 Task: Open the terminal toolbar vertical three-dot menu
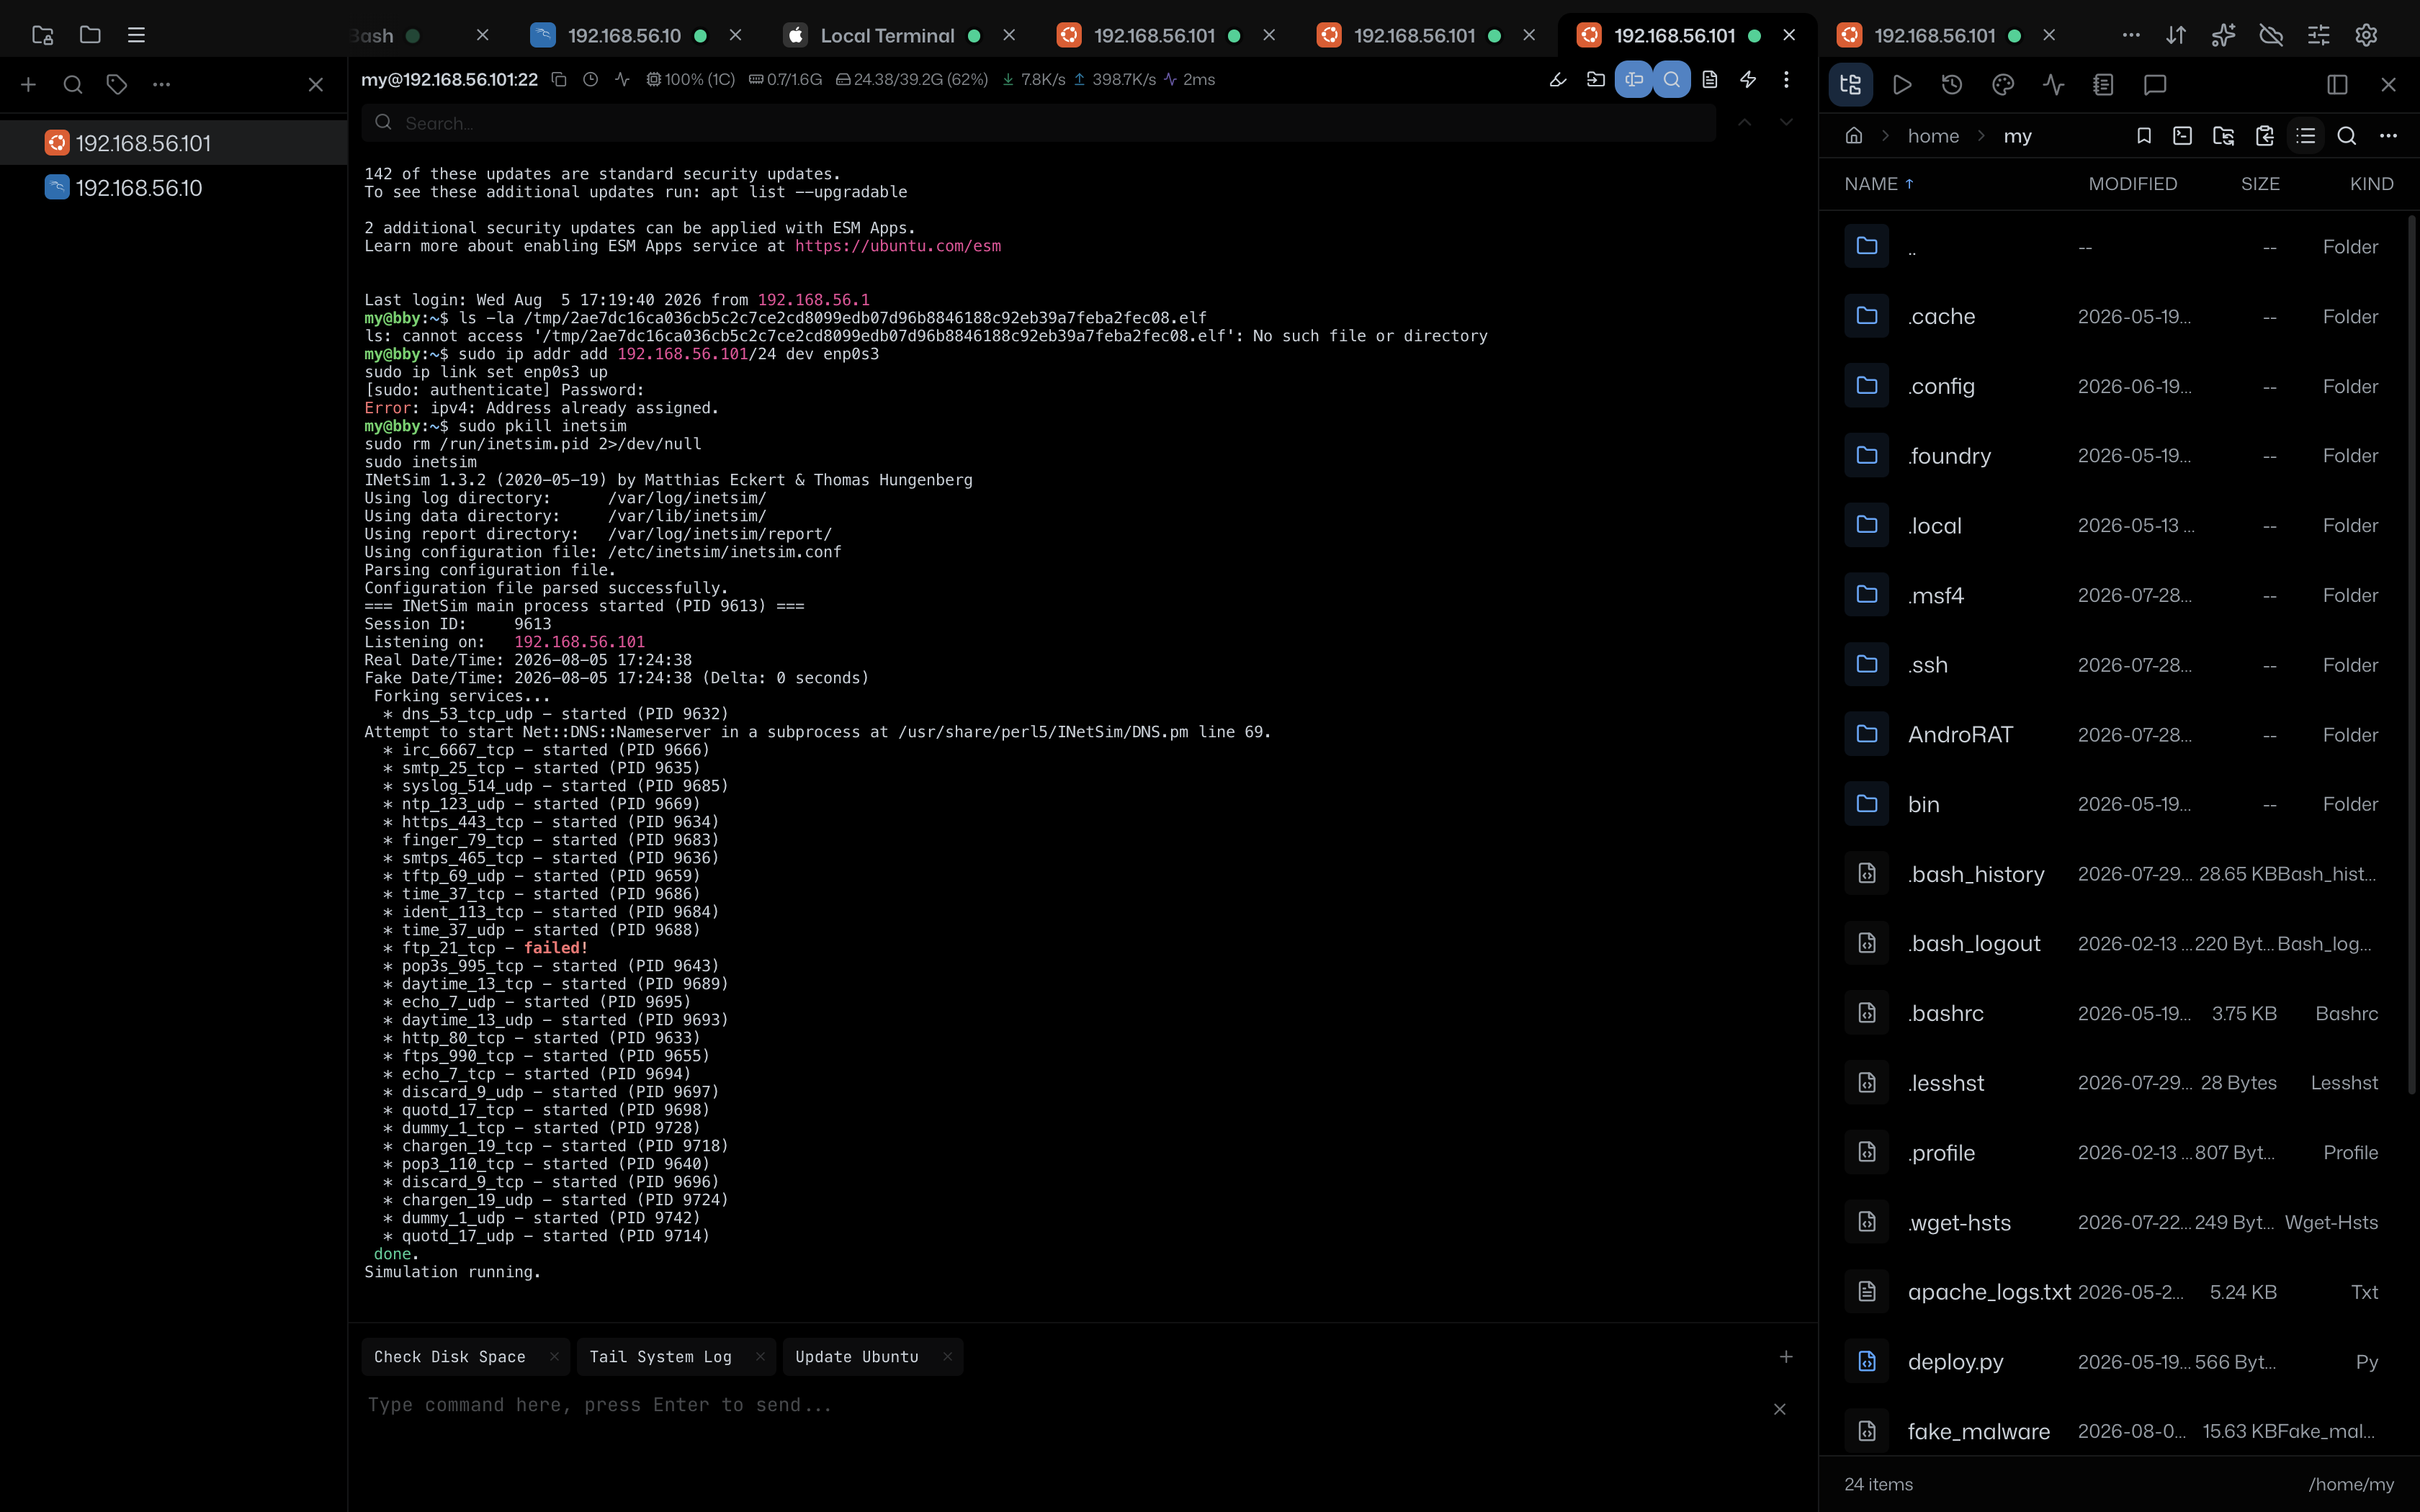point(1786,79)
